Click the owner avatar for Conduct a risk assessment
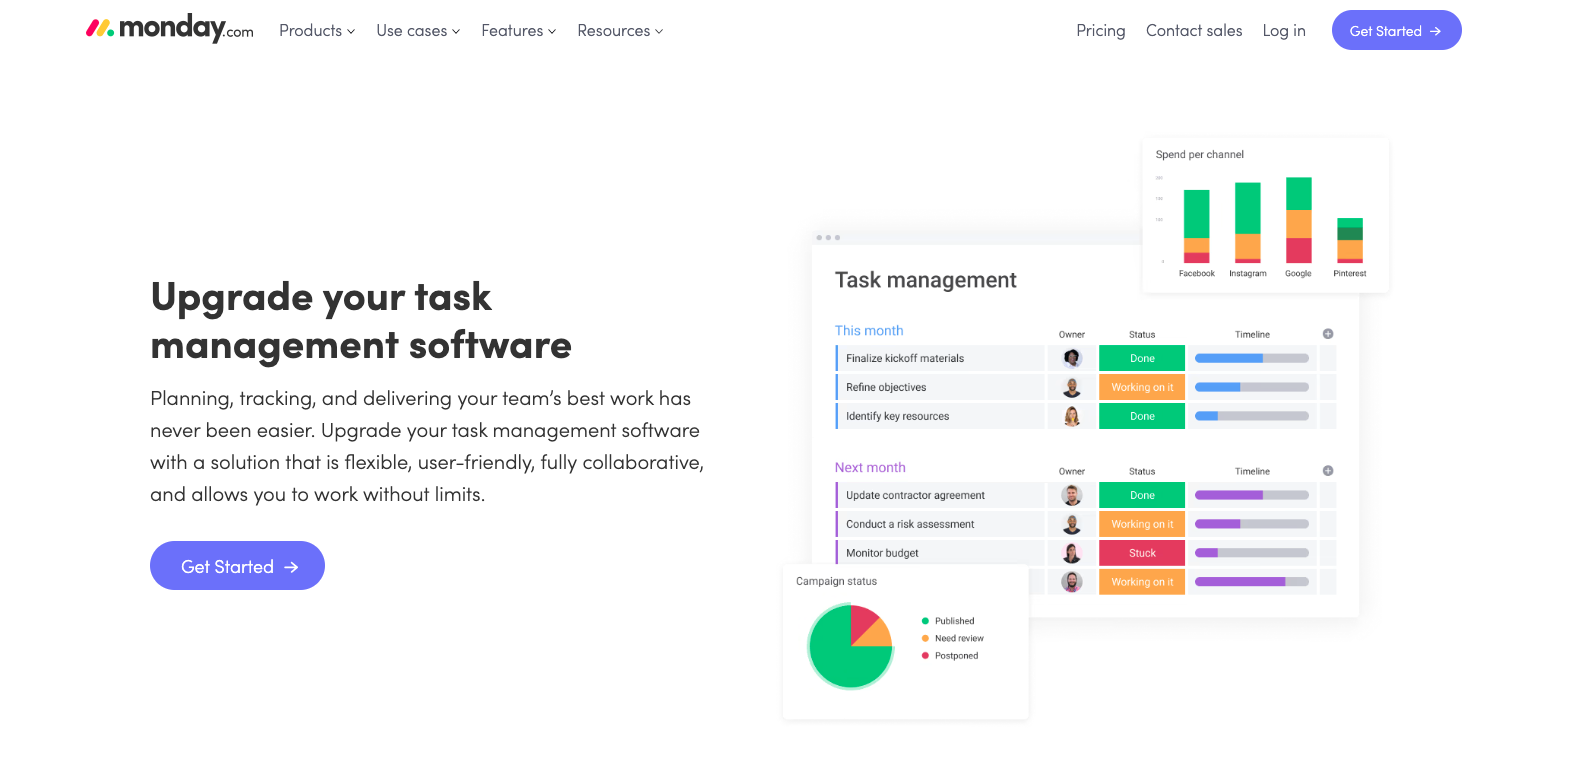 point(1072,524)
